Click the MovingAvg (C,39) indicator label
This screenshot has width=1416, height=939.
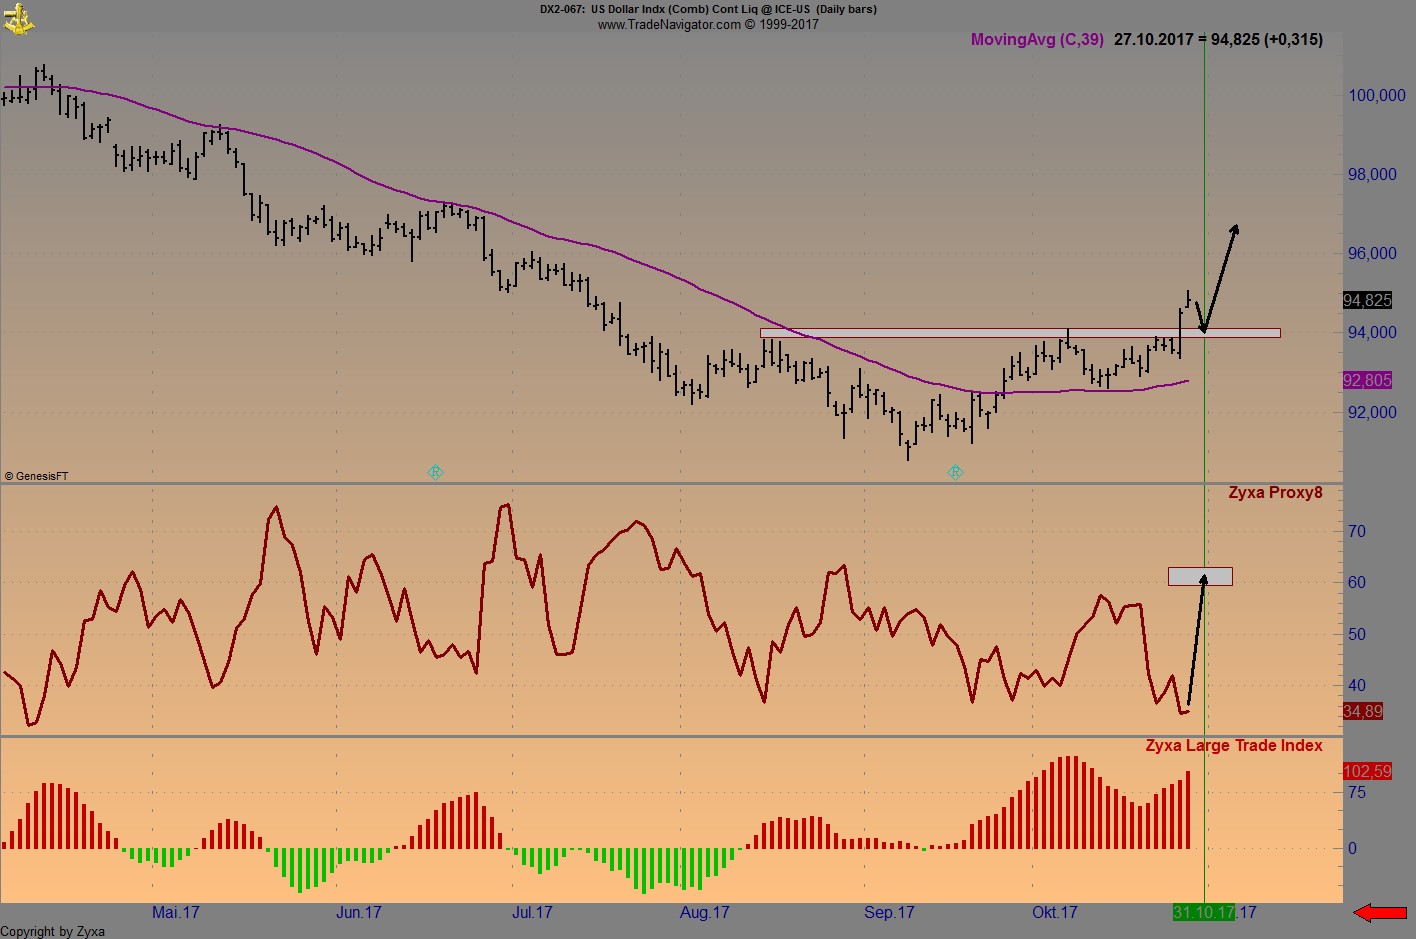coord(1037,40)
